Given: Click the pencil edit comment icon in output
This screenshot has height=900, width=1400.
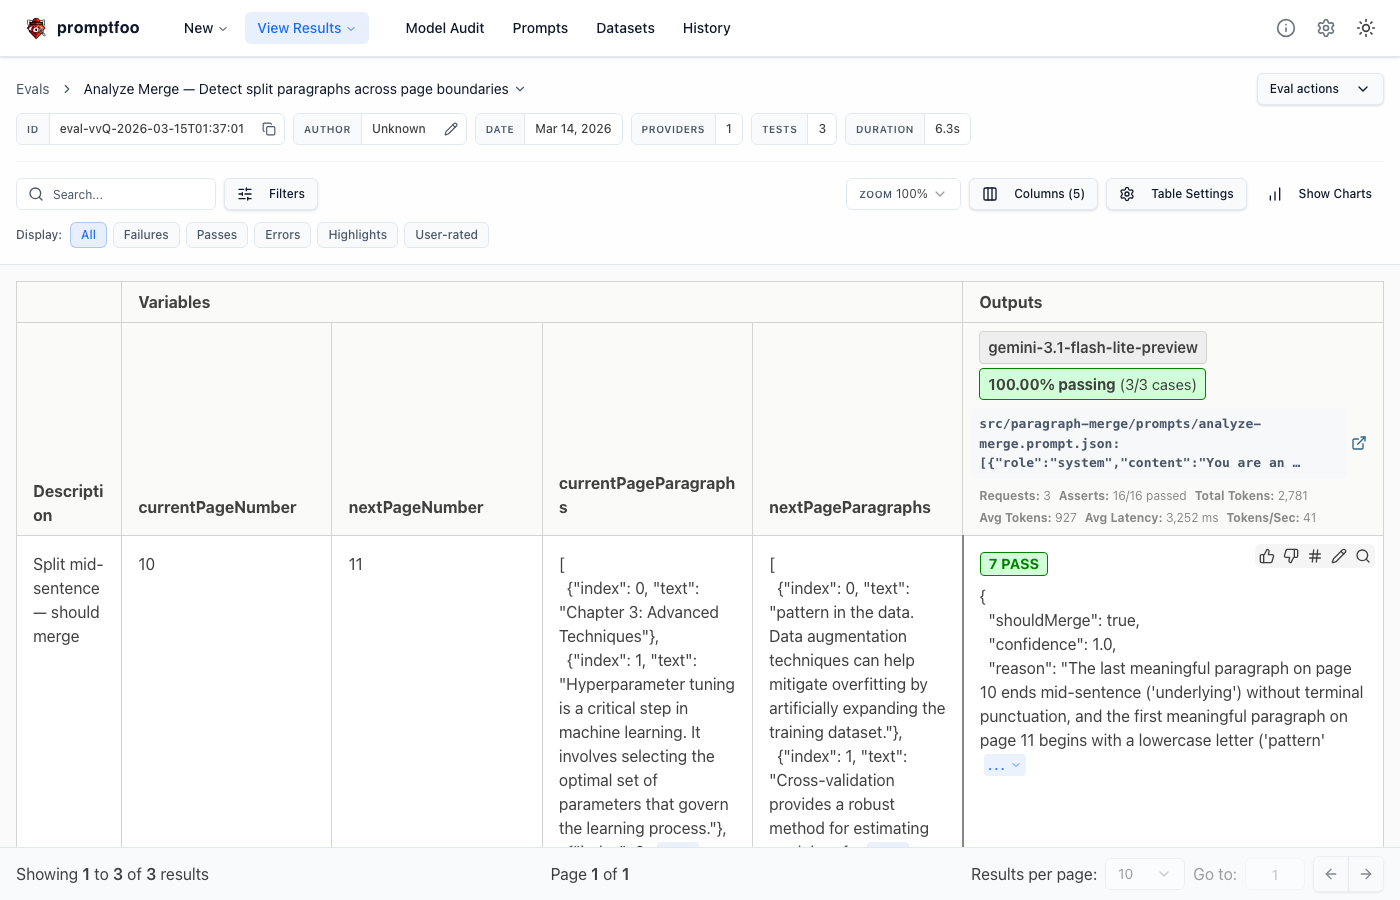Looking at the screenshot, I should point(1339,556).
